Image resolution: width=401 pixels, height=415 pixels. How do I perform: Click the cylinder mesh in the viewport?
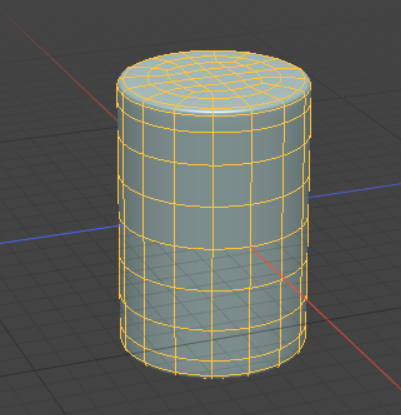pos(213,214)
